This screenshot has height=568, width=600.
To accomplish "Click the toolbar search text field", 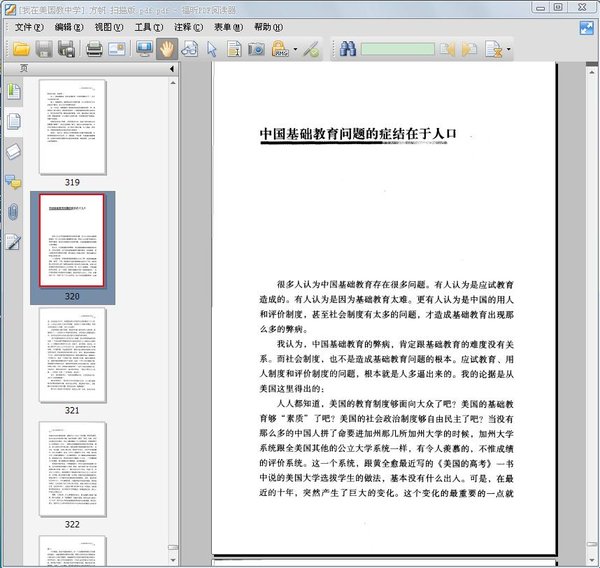I will pos(397,48).
